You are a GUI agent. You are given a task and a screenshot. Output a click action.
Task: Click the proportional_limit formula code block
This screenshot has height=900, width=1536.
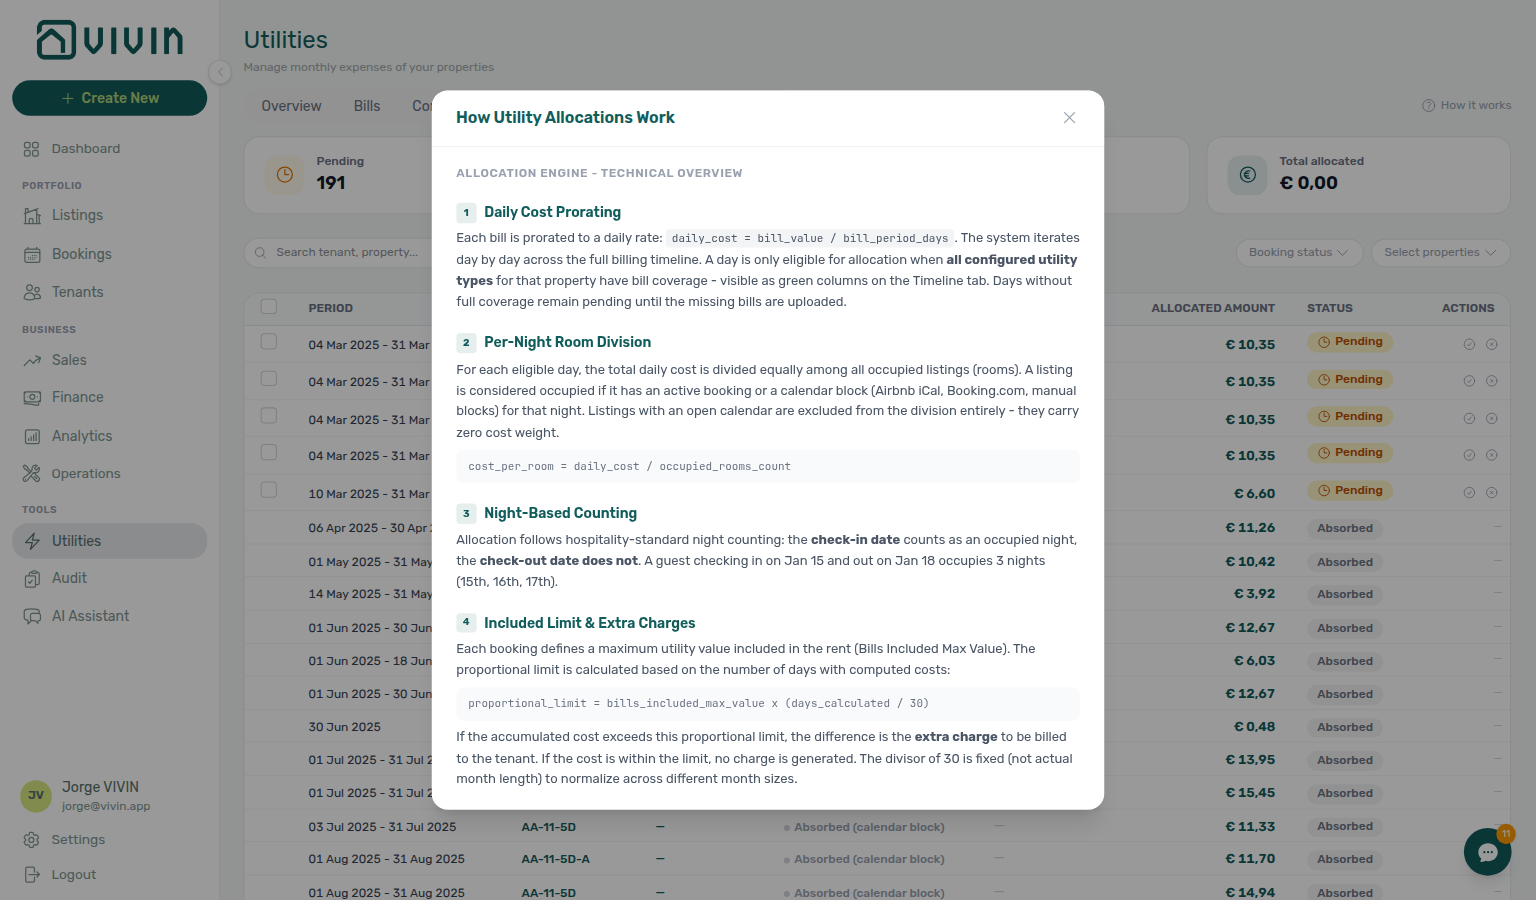click(768, 704)
